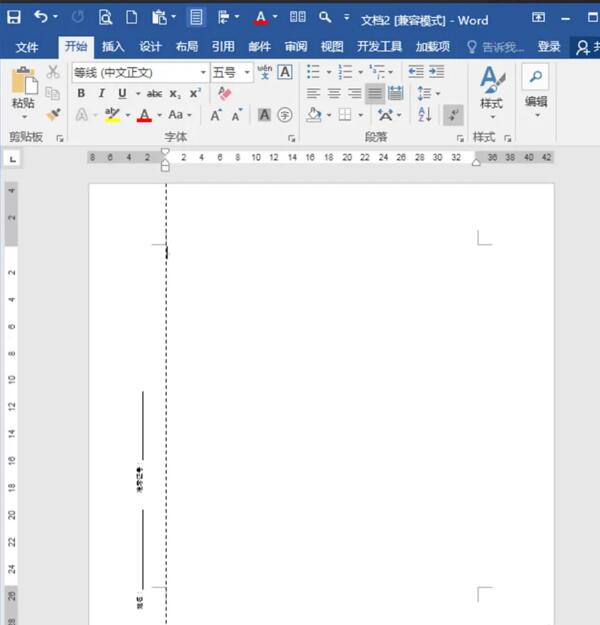This screenshot has height=625, width=600.
Task: Expand the highlight color dropdown arrow
Action: coord(128,115)
